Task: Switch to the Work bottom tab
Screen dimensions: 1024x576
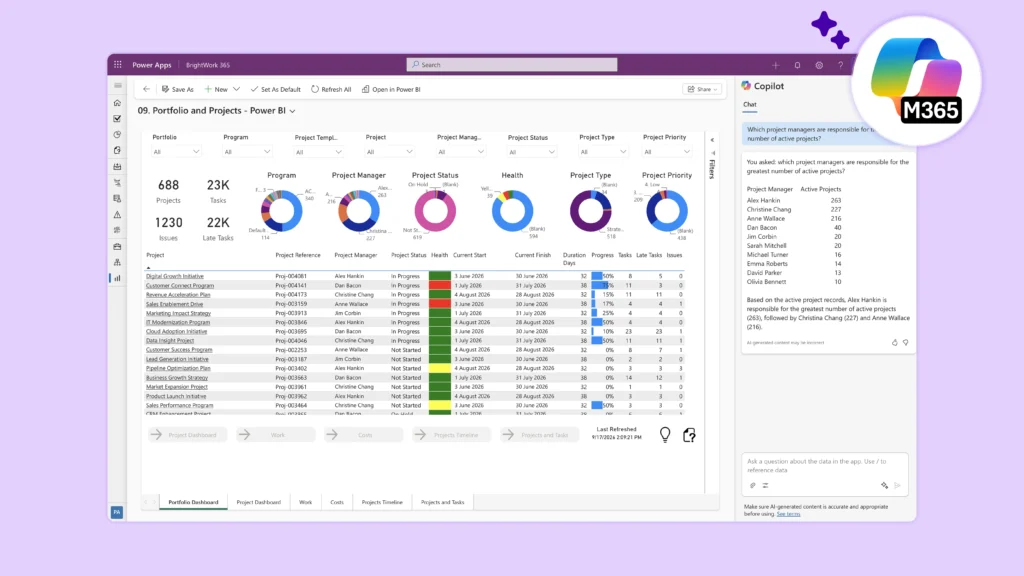Action: pos(306,502)
